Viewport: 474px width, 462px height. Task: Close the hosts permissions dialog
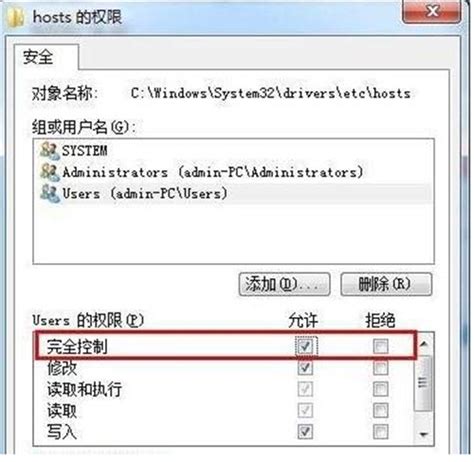pyautogui.click(x=433, y=11)
